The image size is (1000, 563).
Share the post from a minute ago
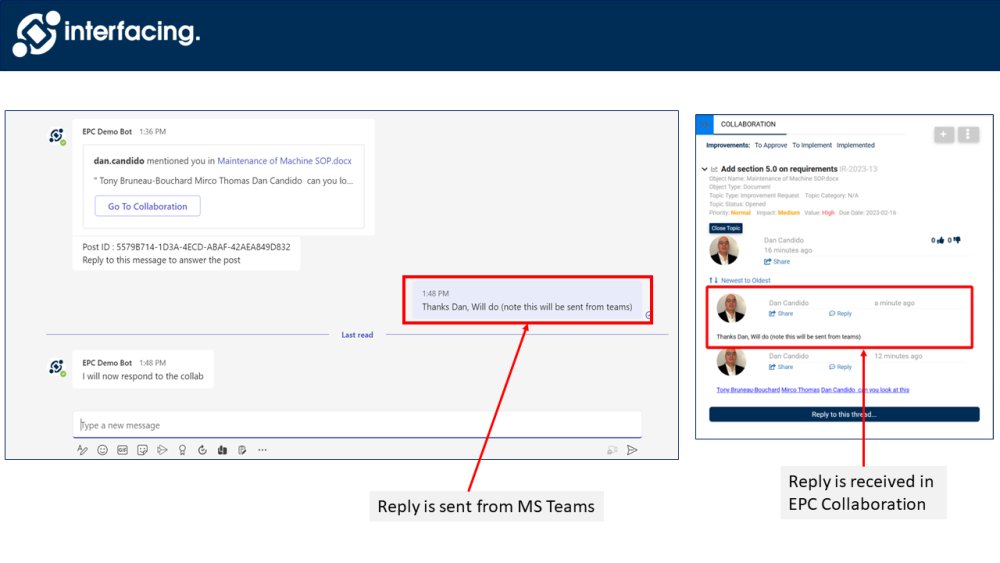pos(781,314)
